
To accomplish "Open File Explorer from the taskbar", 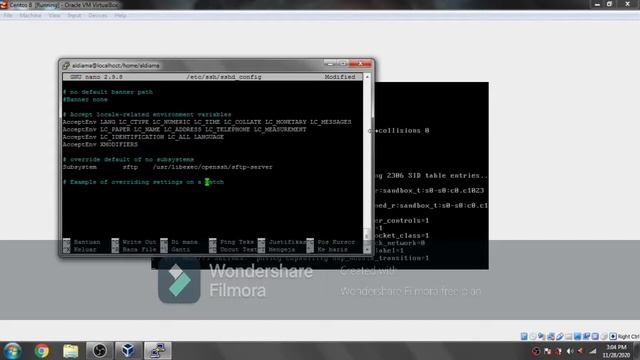I will coord(71,351).
